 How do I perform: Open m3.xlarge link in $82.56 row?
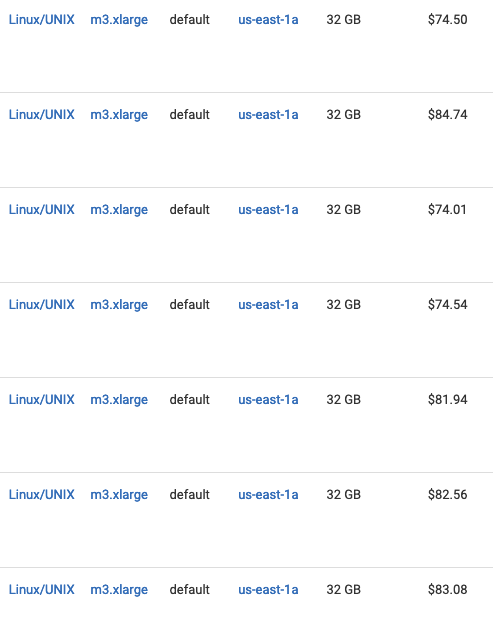pyautogui.click(x=119, y=495)
